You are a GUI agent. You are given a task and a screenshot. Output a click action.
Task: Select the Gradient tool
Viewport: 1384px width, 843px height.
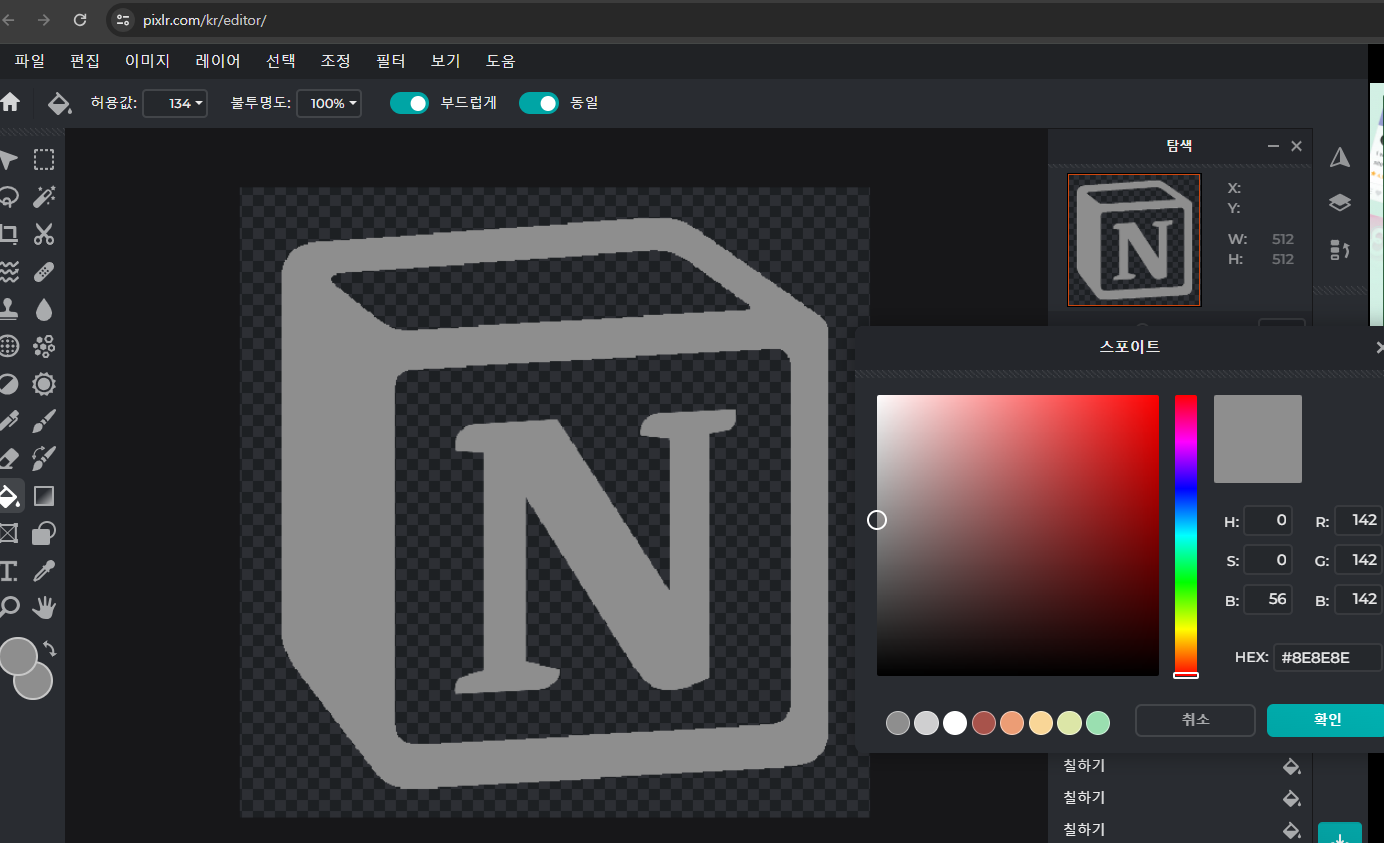[x=44, y=496]
